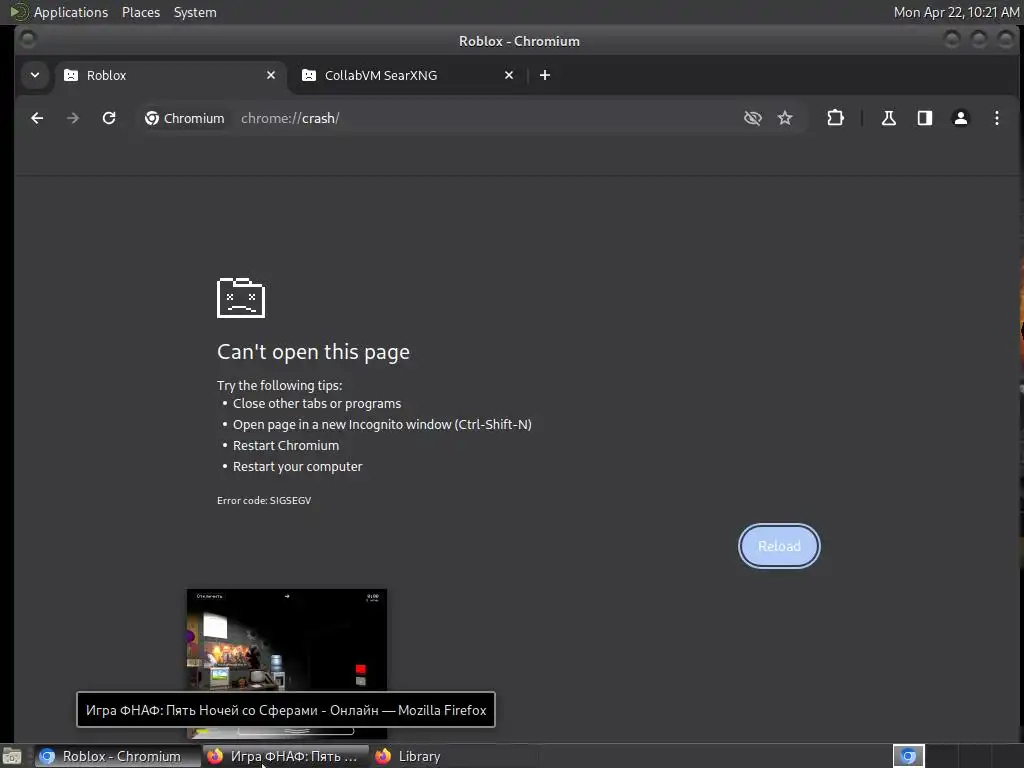Close the Roblox tab
1024x768 pixels.
[x=271, y=75]
